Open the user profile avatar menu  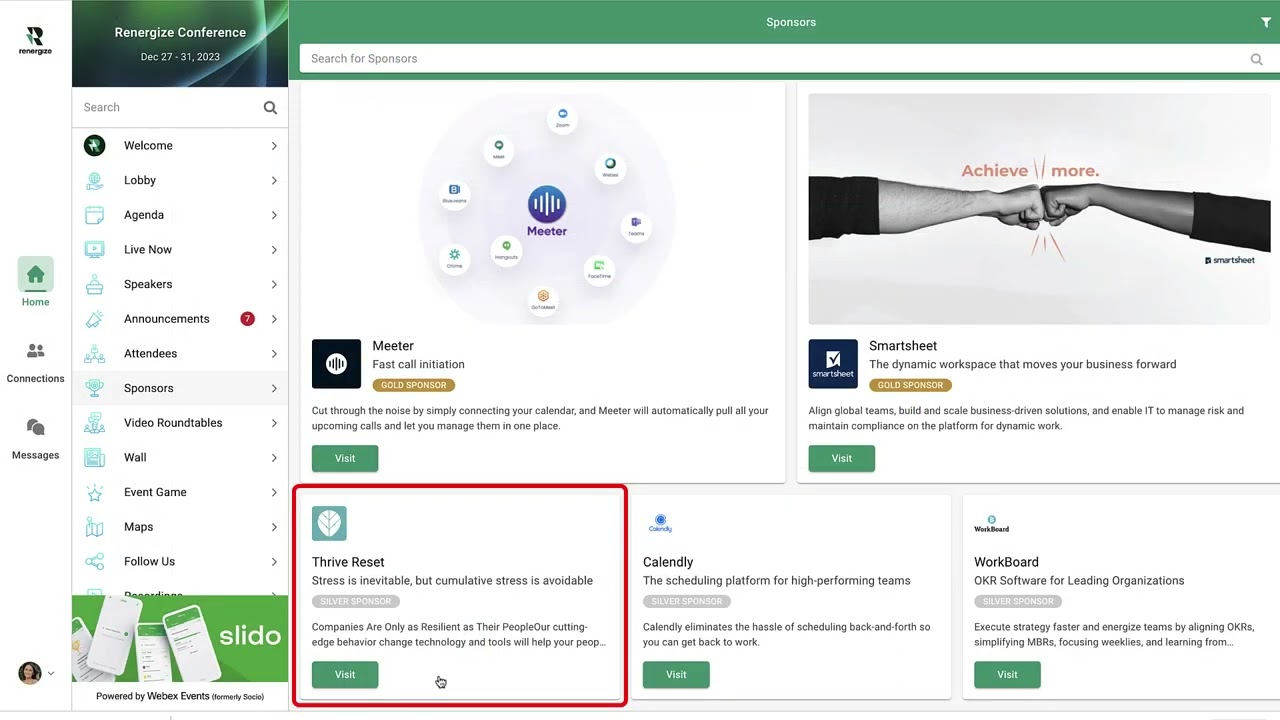35,673
